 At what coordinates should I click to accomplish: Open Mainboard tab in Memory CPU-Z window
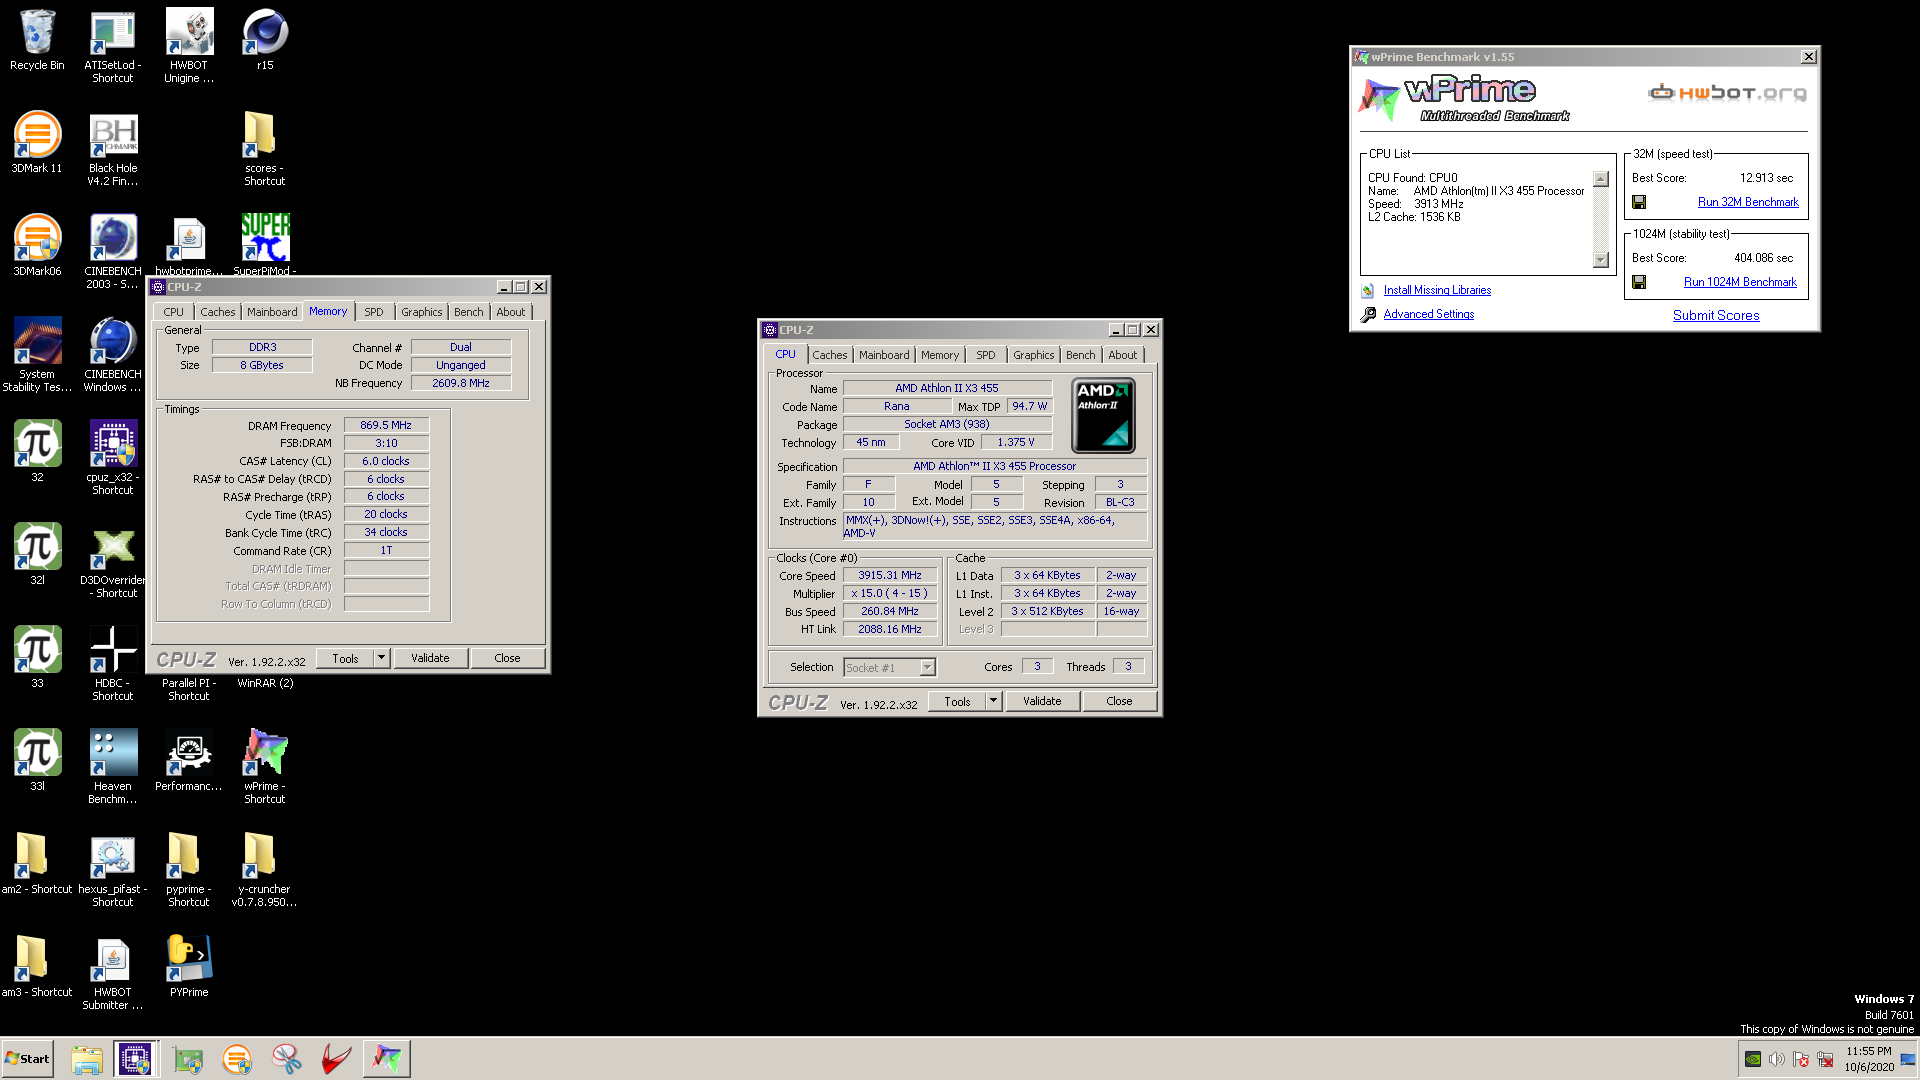[x=272, y=312]
